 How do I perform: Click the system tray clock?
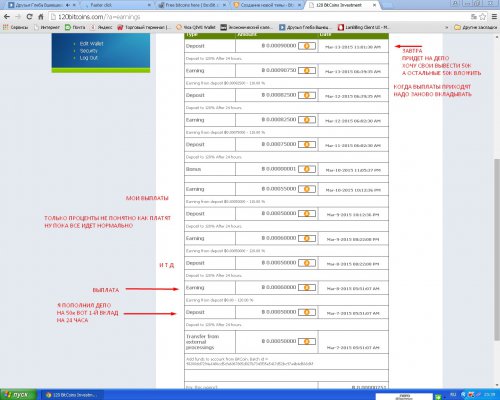coord(491,395)
